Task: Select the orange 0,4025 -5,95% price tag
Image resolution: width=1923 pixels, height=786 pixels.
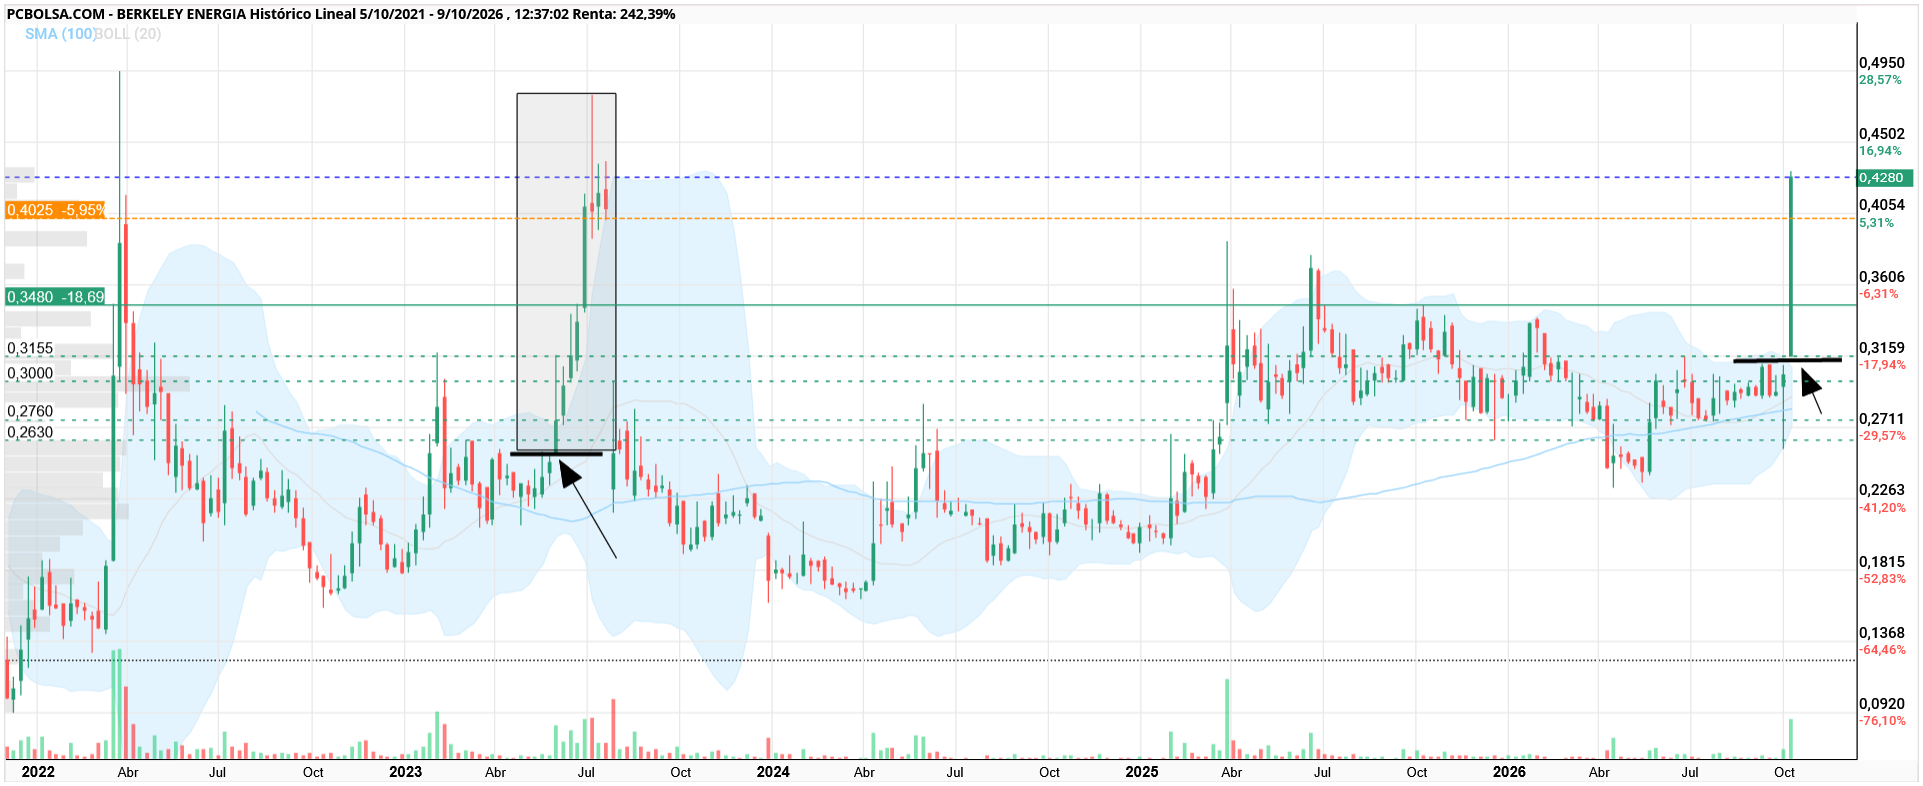Action: click(x=55, y=210)
